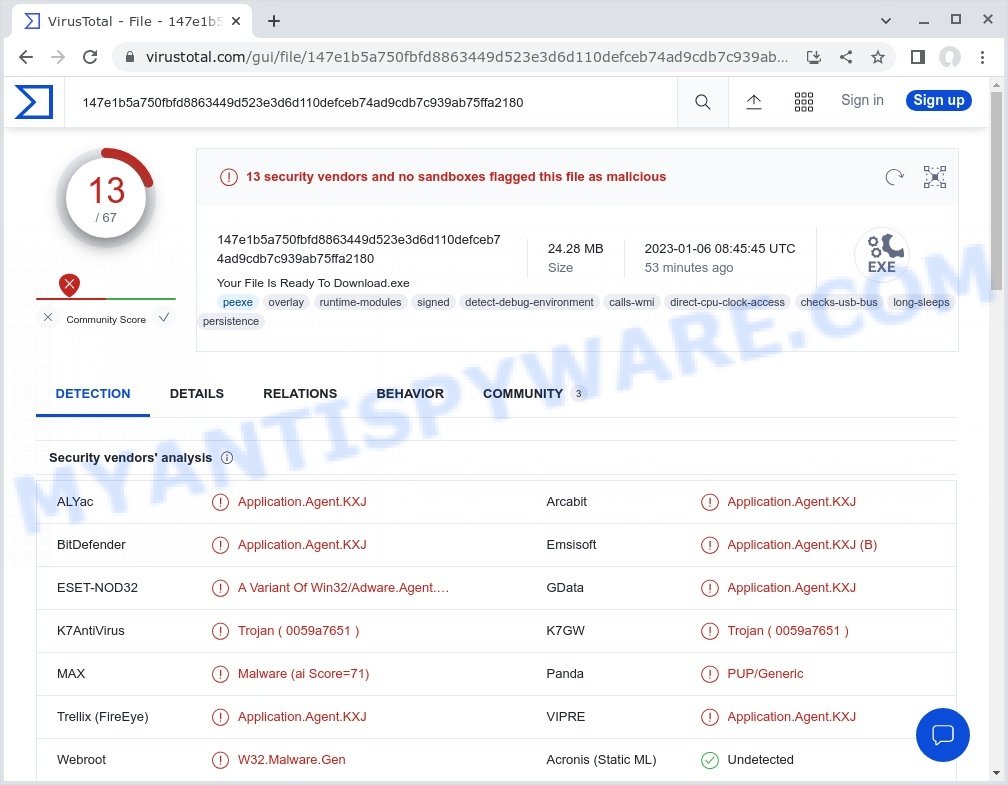Click the red community score marker
The width and height of the screenshot is (1008, 785).
click(x=69, y=285)
